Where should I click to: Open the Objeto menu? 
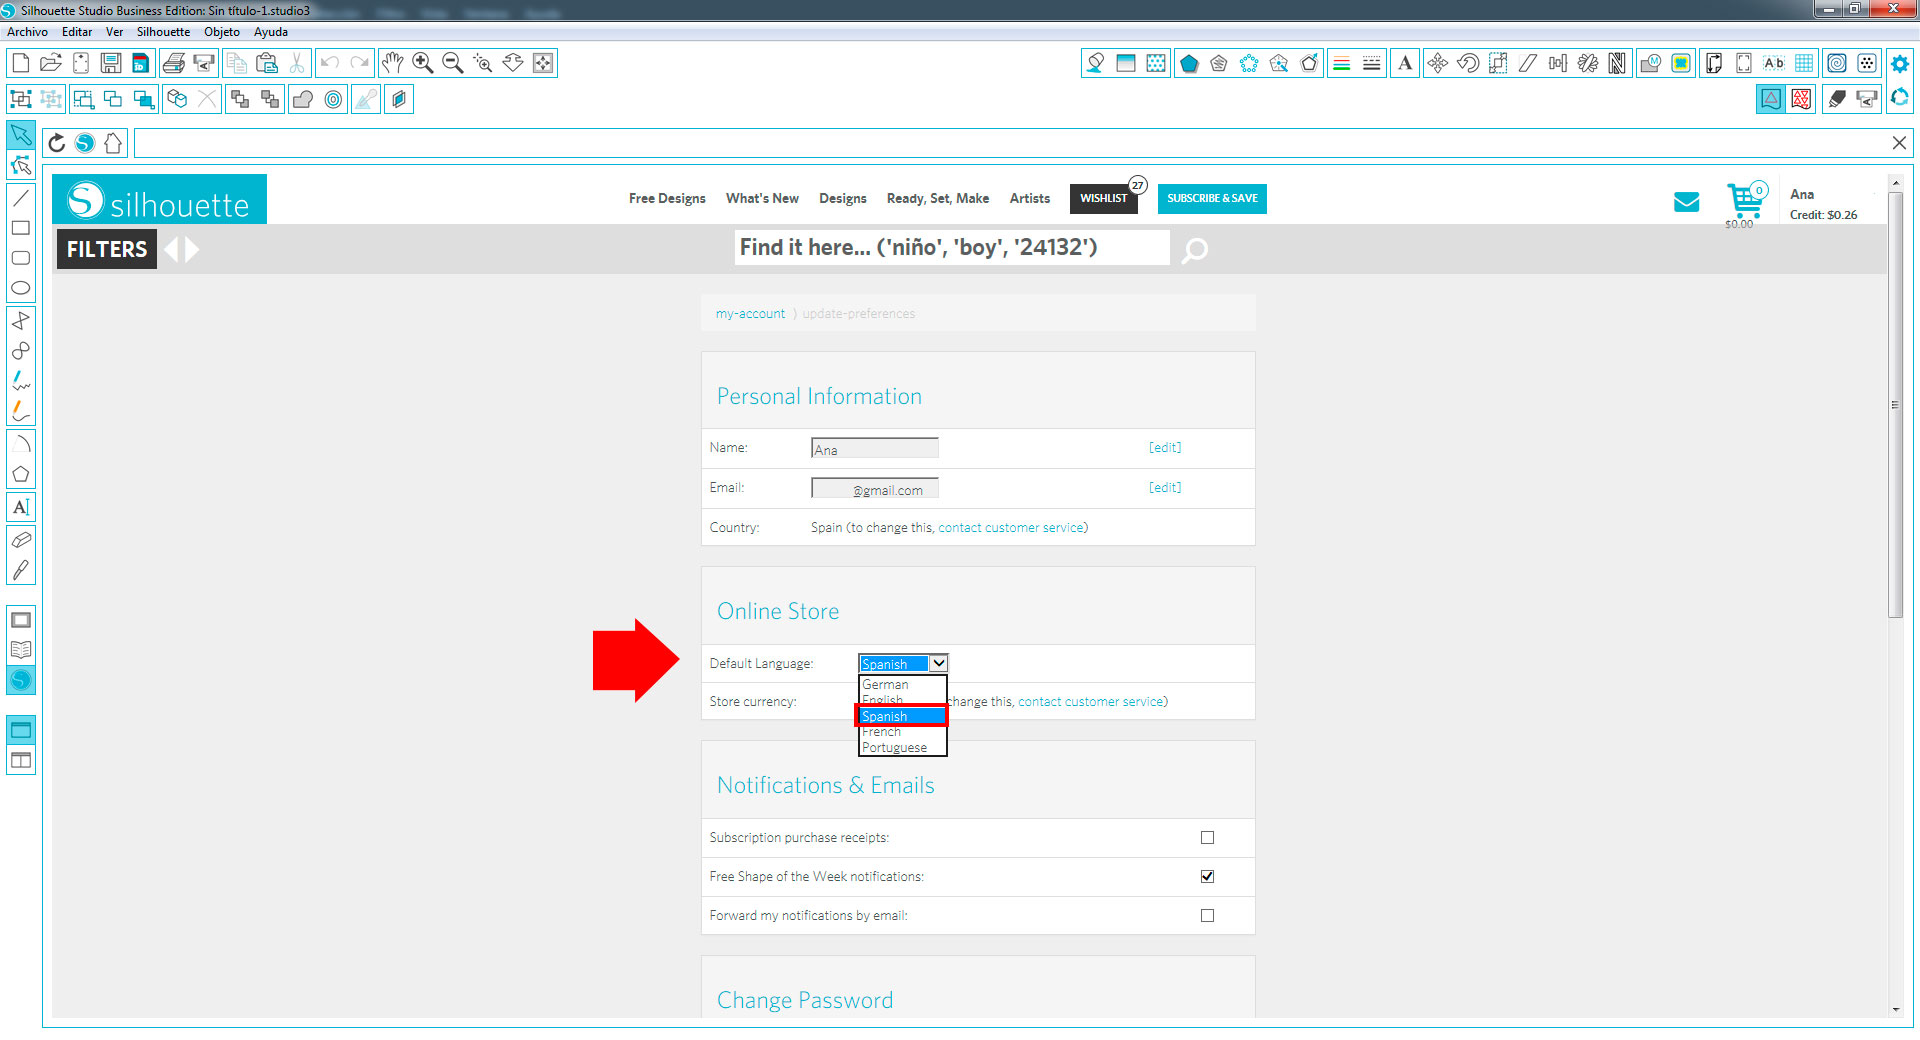click(x=222, y=32)
